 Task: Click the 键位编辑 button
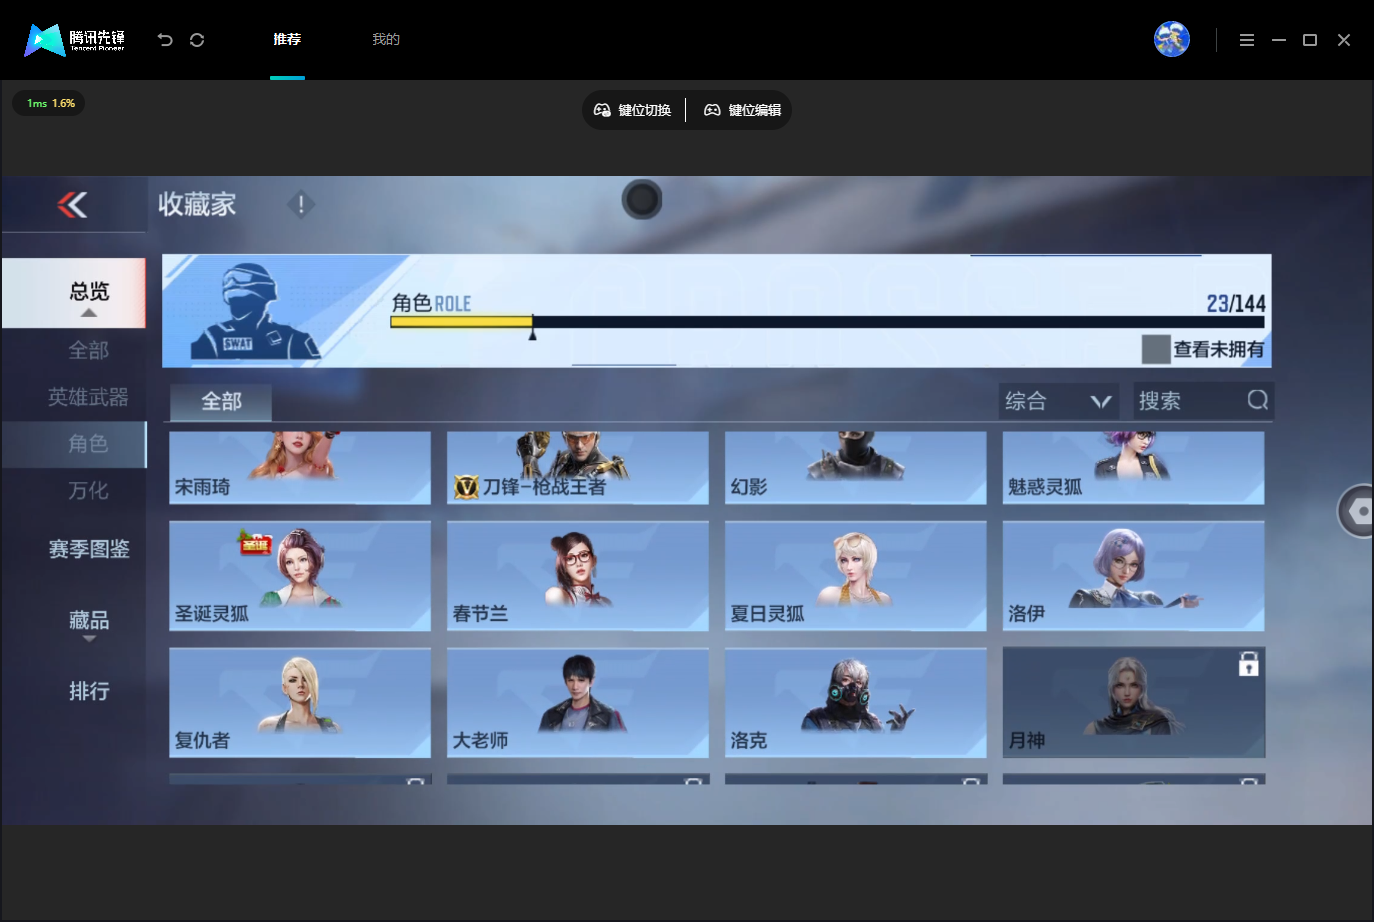tap(743, 110)
